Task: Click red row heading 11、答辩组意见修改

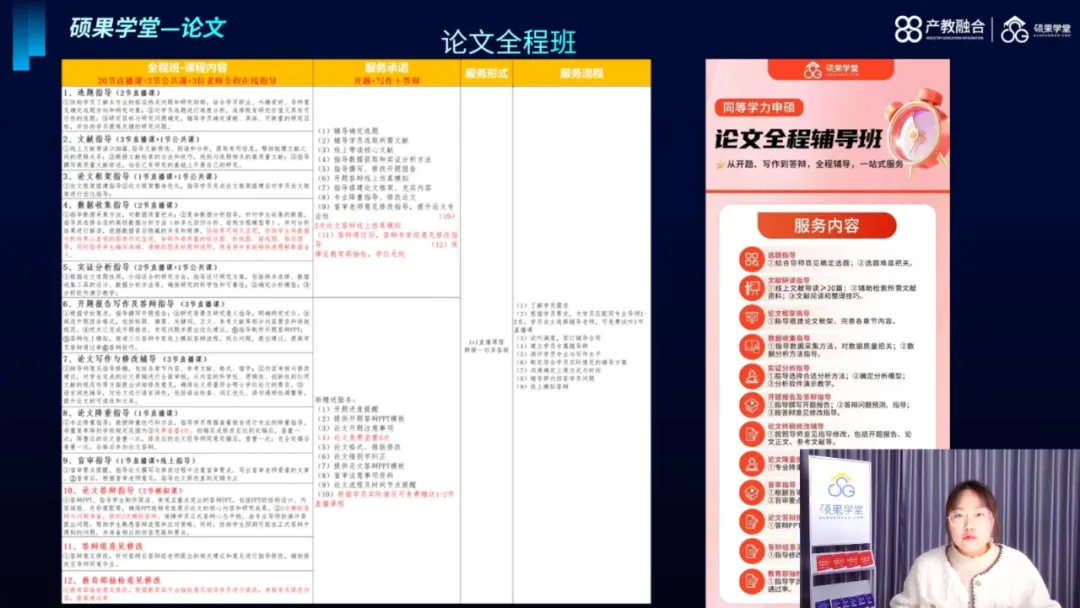Action: click(103, 546)
